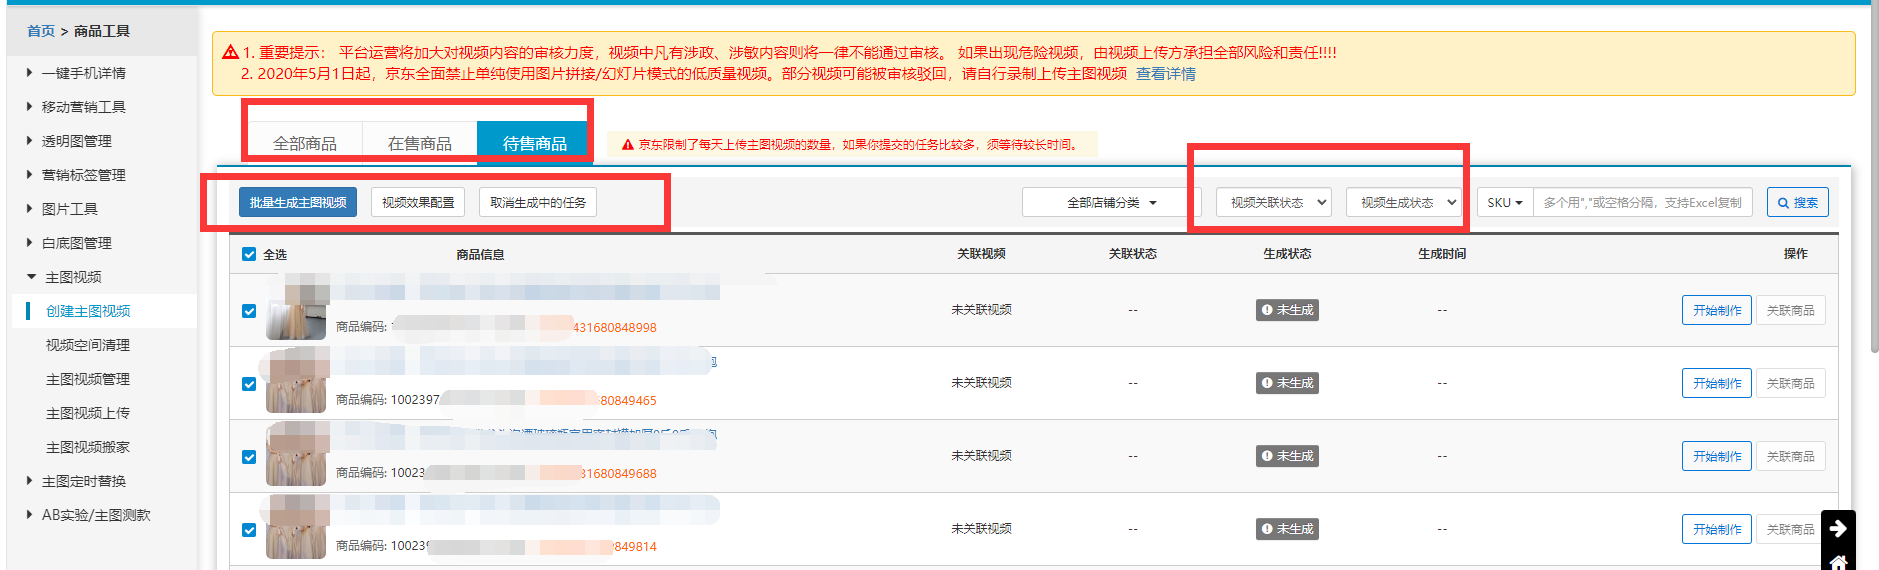Expand the 图片工具 sidebar menu
This screenshot has width=1879, height=570.
click(70, 209)
